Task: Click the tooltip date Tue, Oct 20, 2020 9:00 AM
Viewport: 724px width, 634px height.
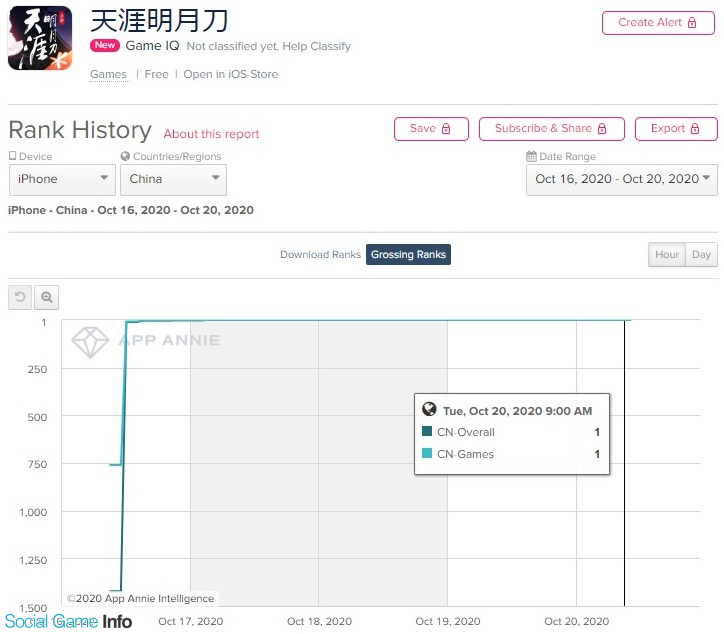Action: [x=518, y=411]
